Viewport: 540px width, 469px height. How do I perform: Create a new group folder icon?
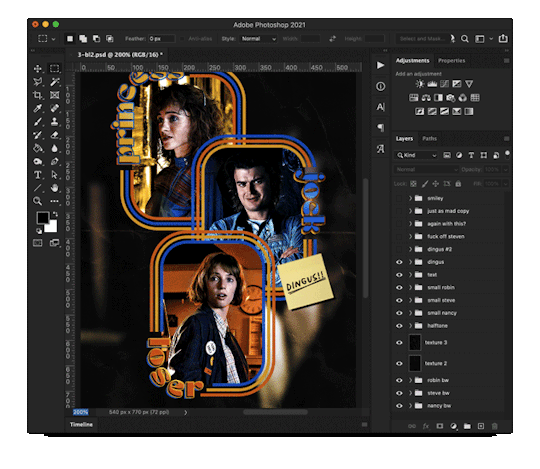467,426
